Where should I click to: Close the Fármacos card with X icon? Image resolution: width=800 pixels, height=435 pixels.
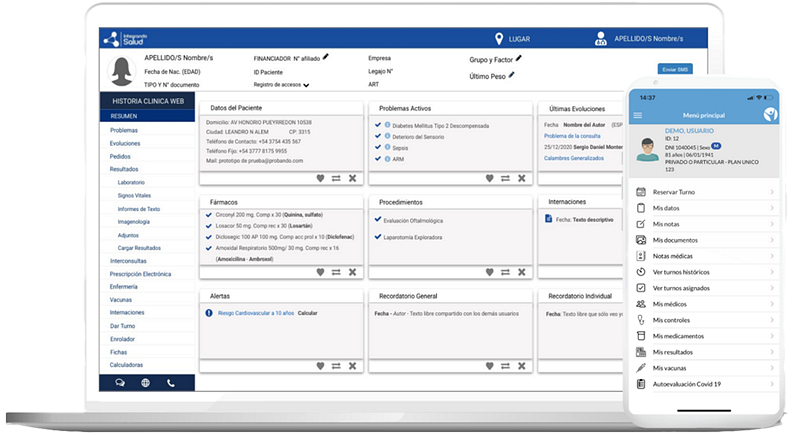click(353, 272)
